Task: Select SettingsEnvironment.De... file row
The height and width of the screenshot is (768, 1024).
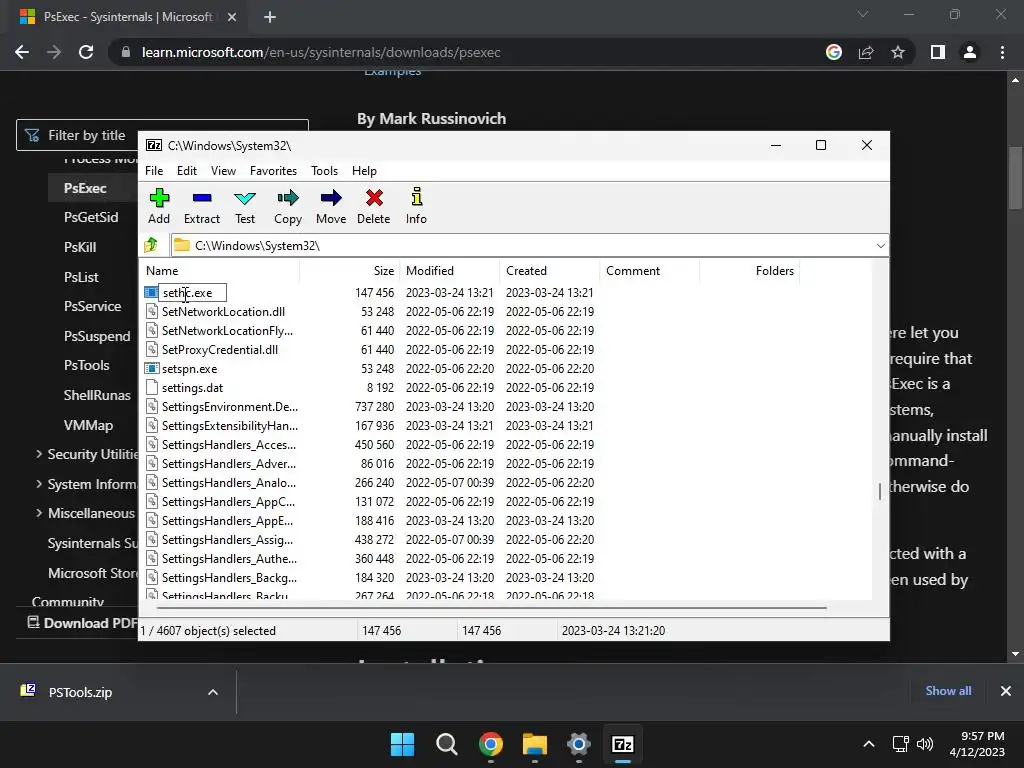Action: pyautogui.click(x=230, y=406)
